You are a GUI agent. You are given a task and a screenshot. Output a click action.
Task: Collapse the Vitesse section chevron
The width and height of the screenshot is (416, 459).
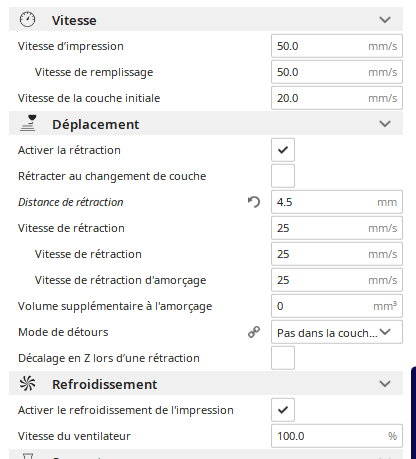click(x=385, y=20)
